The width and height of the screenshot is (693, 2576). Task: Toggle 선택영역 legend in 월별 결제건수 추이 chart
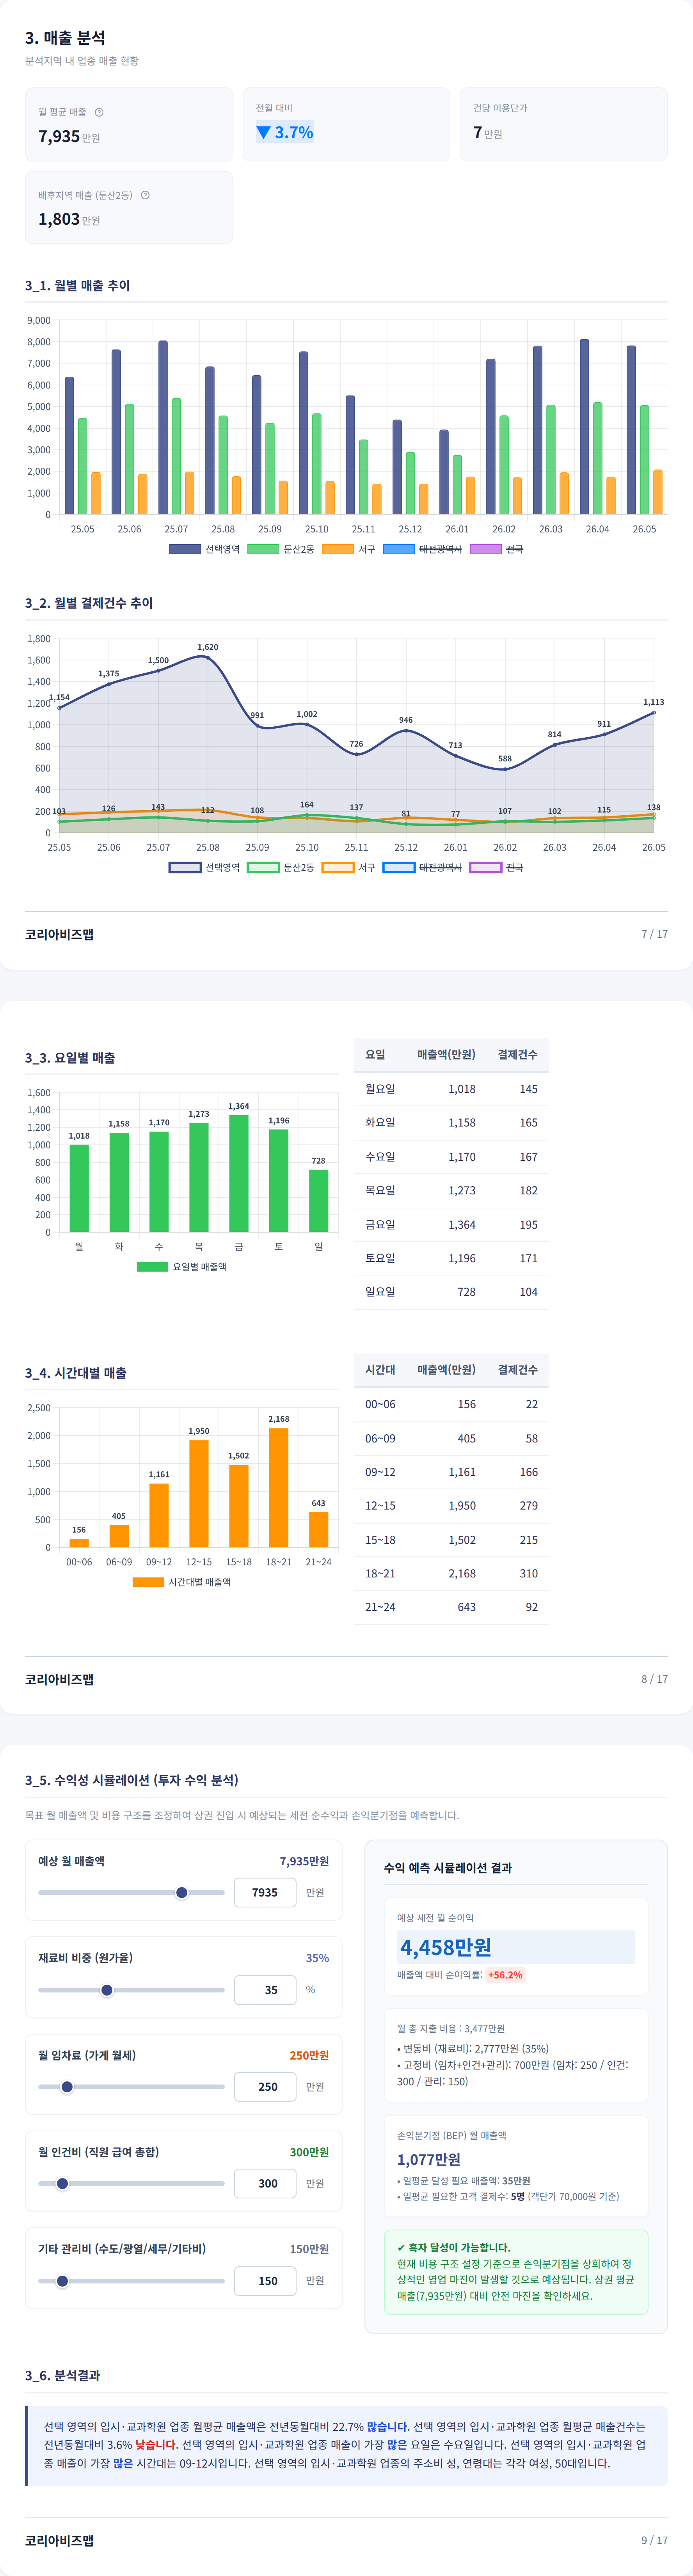point(205,867)
